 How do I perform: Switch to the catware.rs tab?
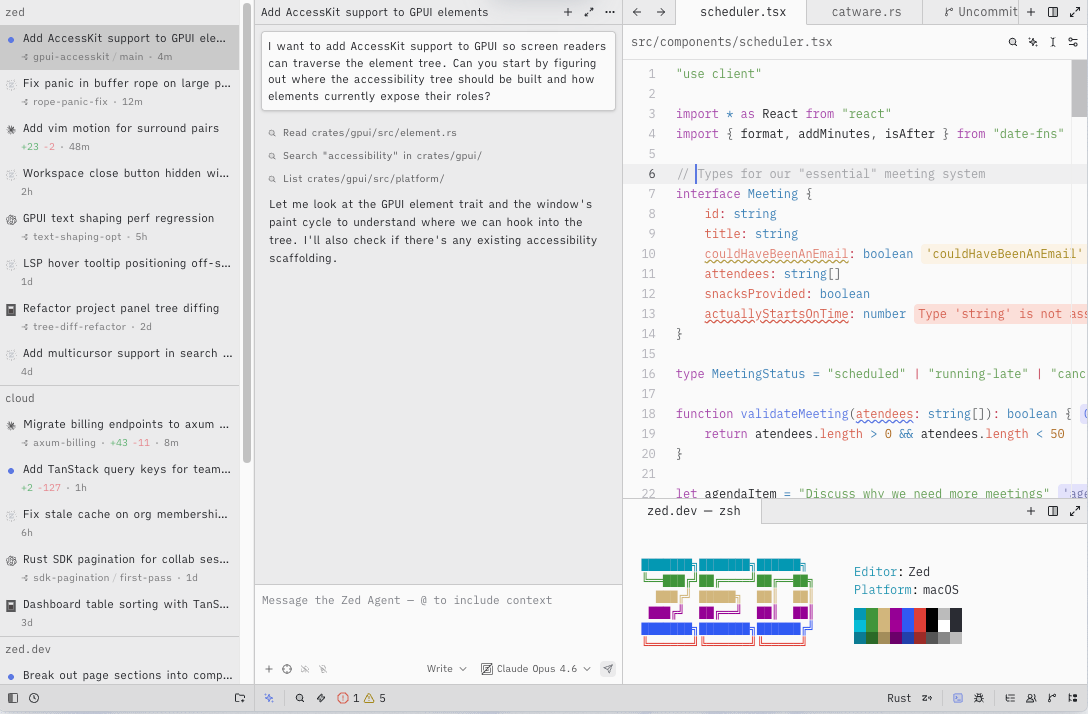coord(866,12)
